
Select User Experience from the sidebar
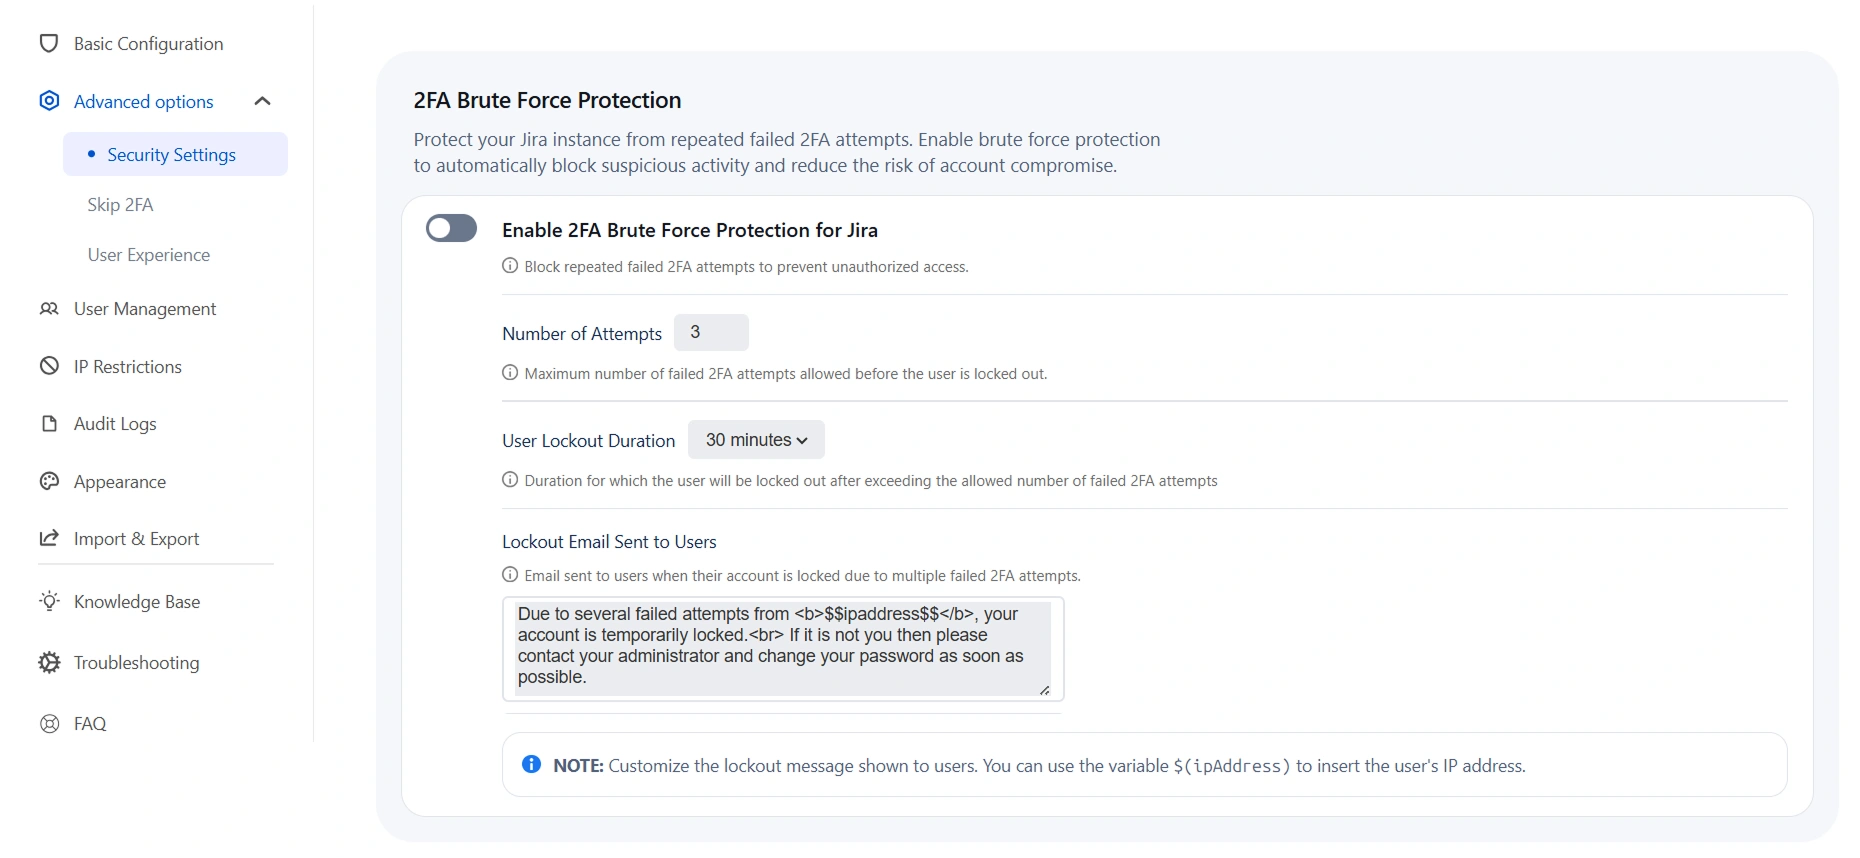148,255
